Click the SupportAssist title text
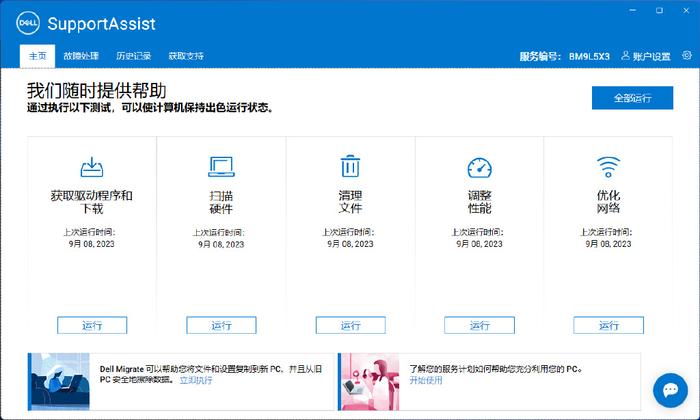 (101, 24)
